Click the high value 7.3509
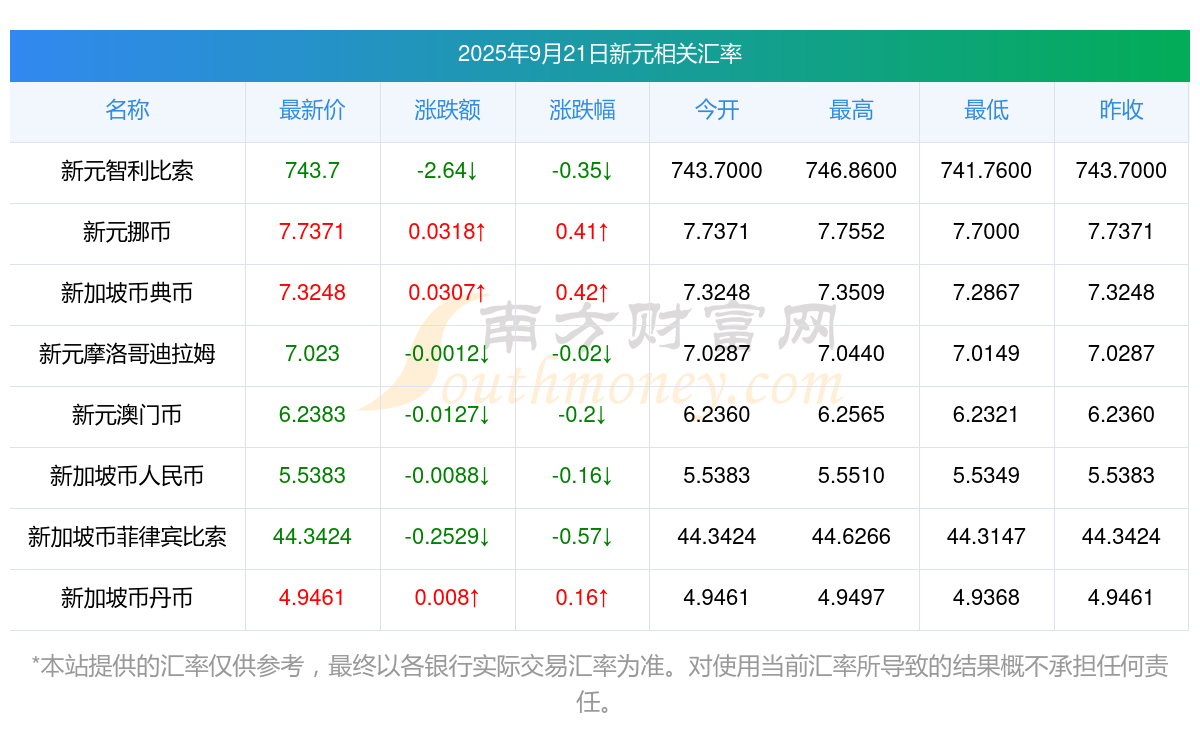This screenshot has height=733, width=1200. coord(851,293)
